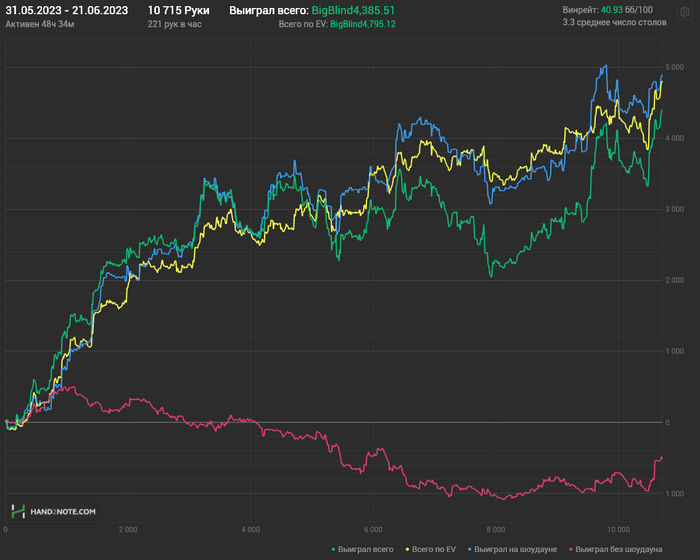Click the 5 000 y-axis label
Screen dimensions: 700x560
coord(674,67)
